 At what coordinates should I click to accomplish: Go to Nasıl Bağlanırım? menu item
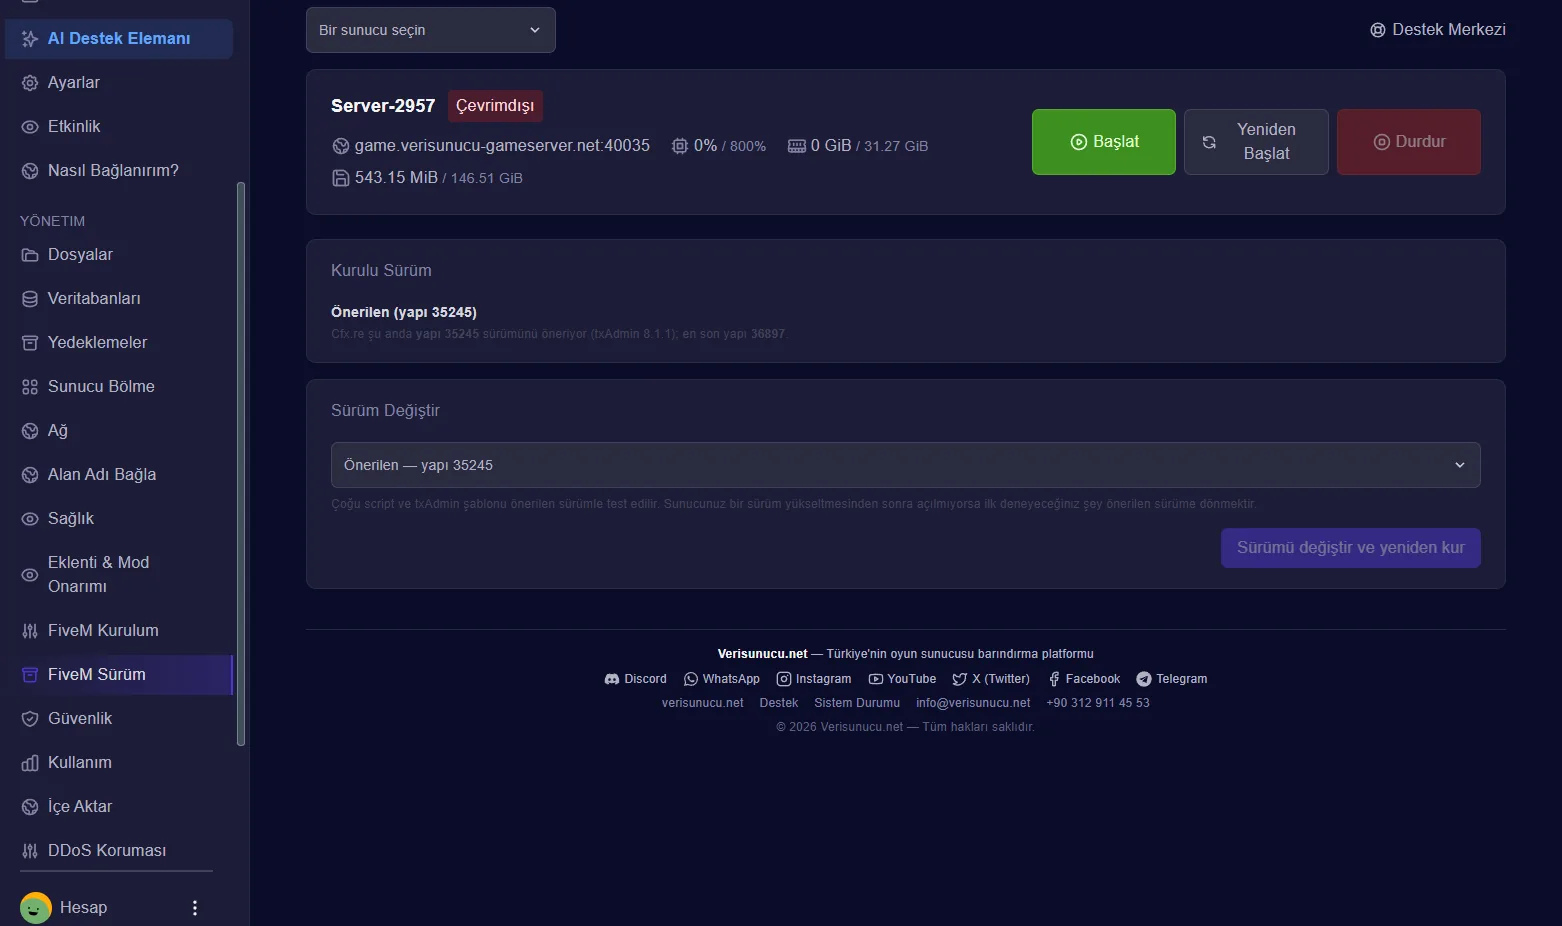point(119,171)
